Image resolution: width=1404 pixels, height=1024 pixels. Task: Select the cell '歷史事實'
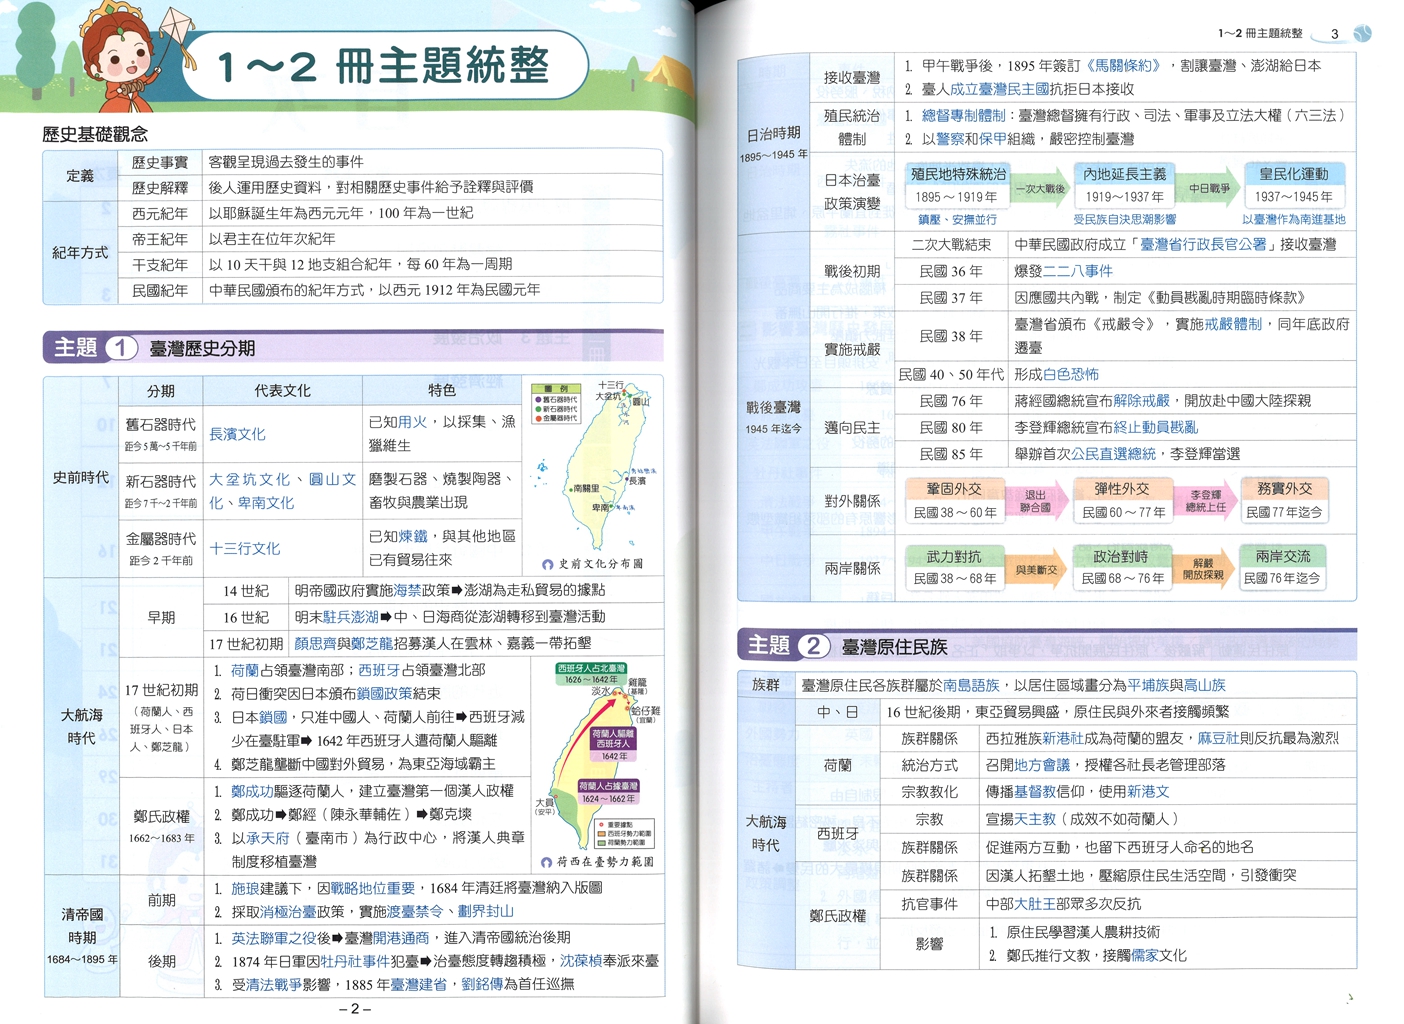tap(160, 162)
